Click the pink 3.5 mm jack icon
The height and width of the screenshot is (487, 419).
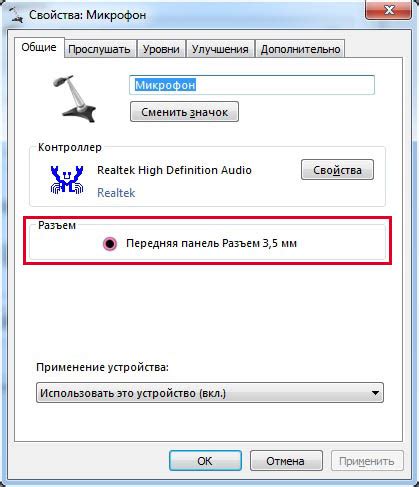[x=110, y=244]
